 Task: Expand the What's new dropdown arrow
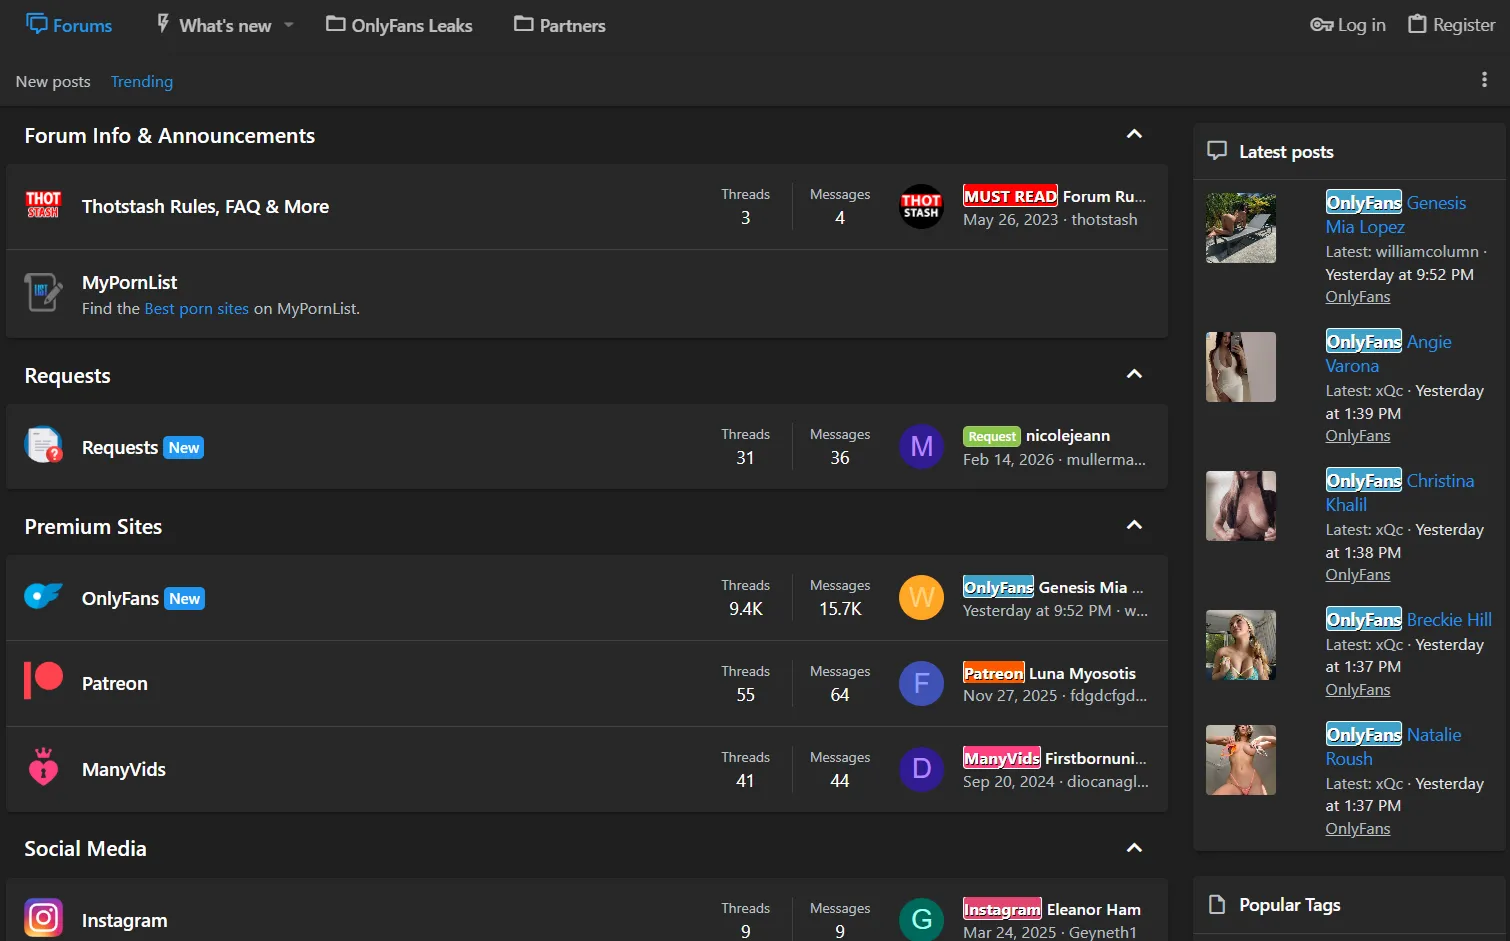[x=289, y=25]
